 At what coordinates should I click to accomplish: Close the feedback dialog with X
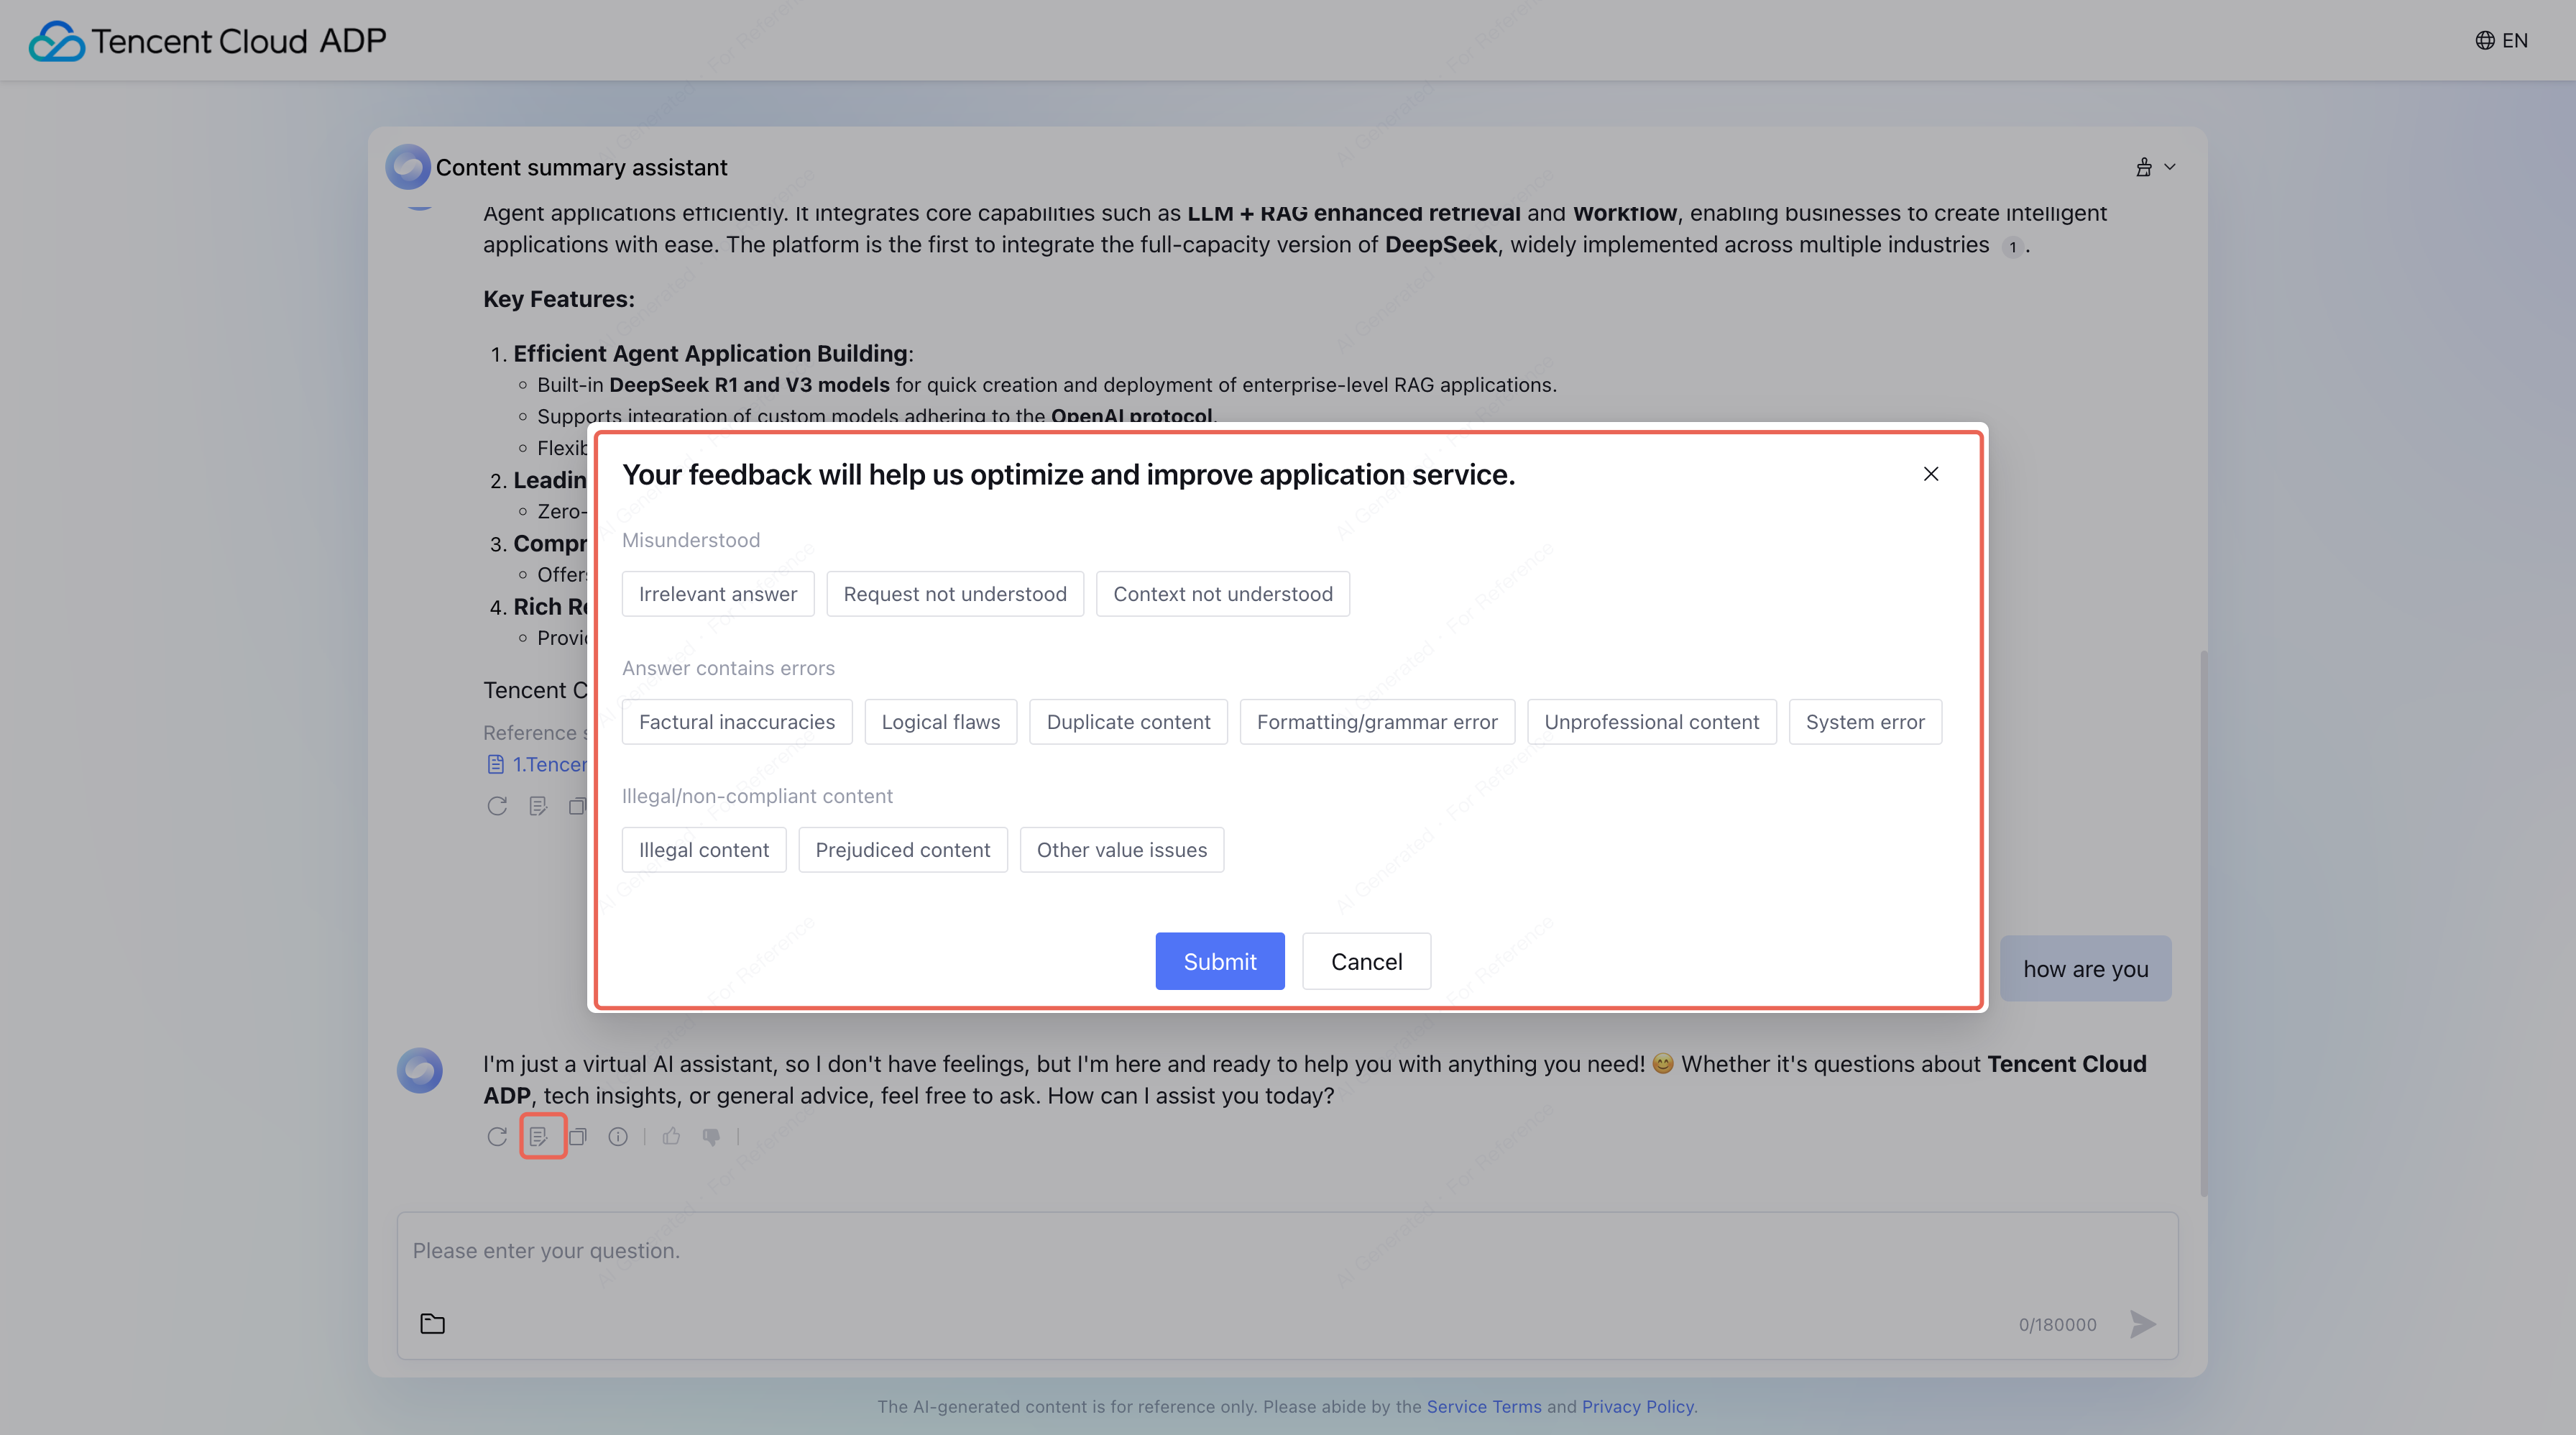pyautogui.click(x=1931, y=474)
